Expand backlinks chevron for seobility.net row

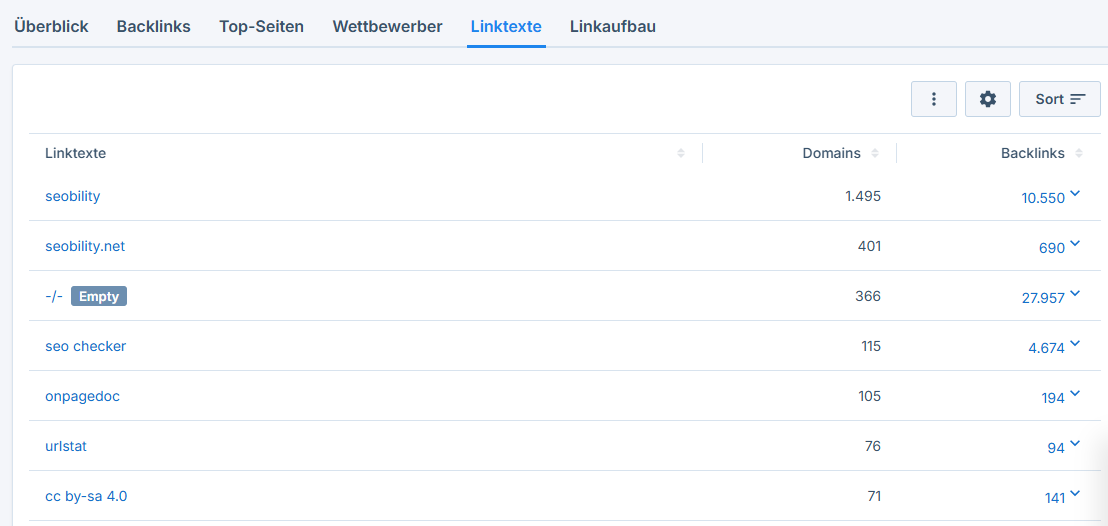point(1075,244)
